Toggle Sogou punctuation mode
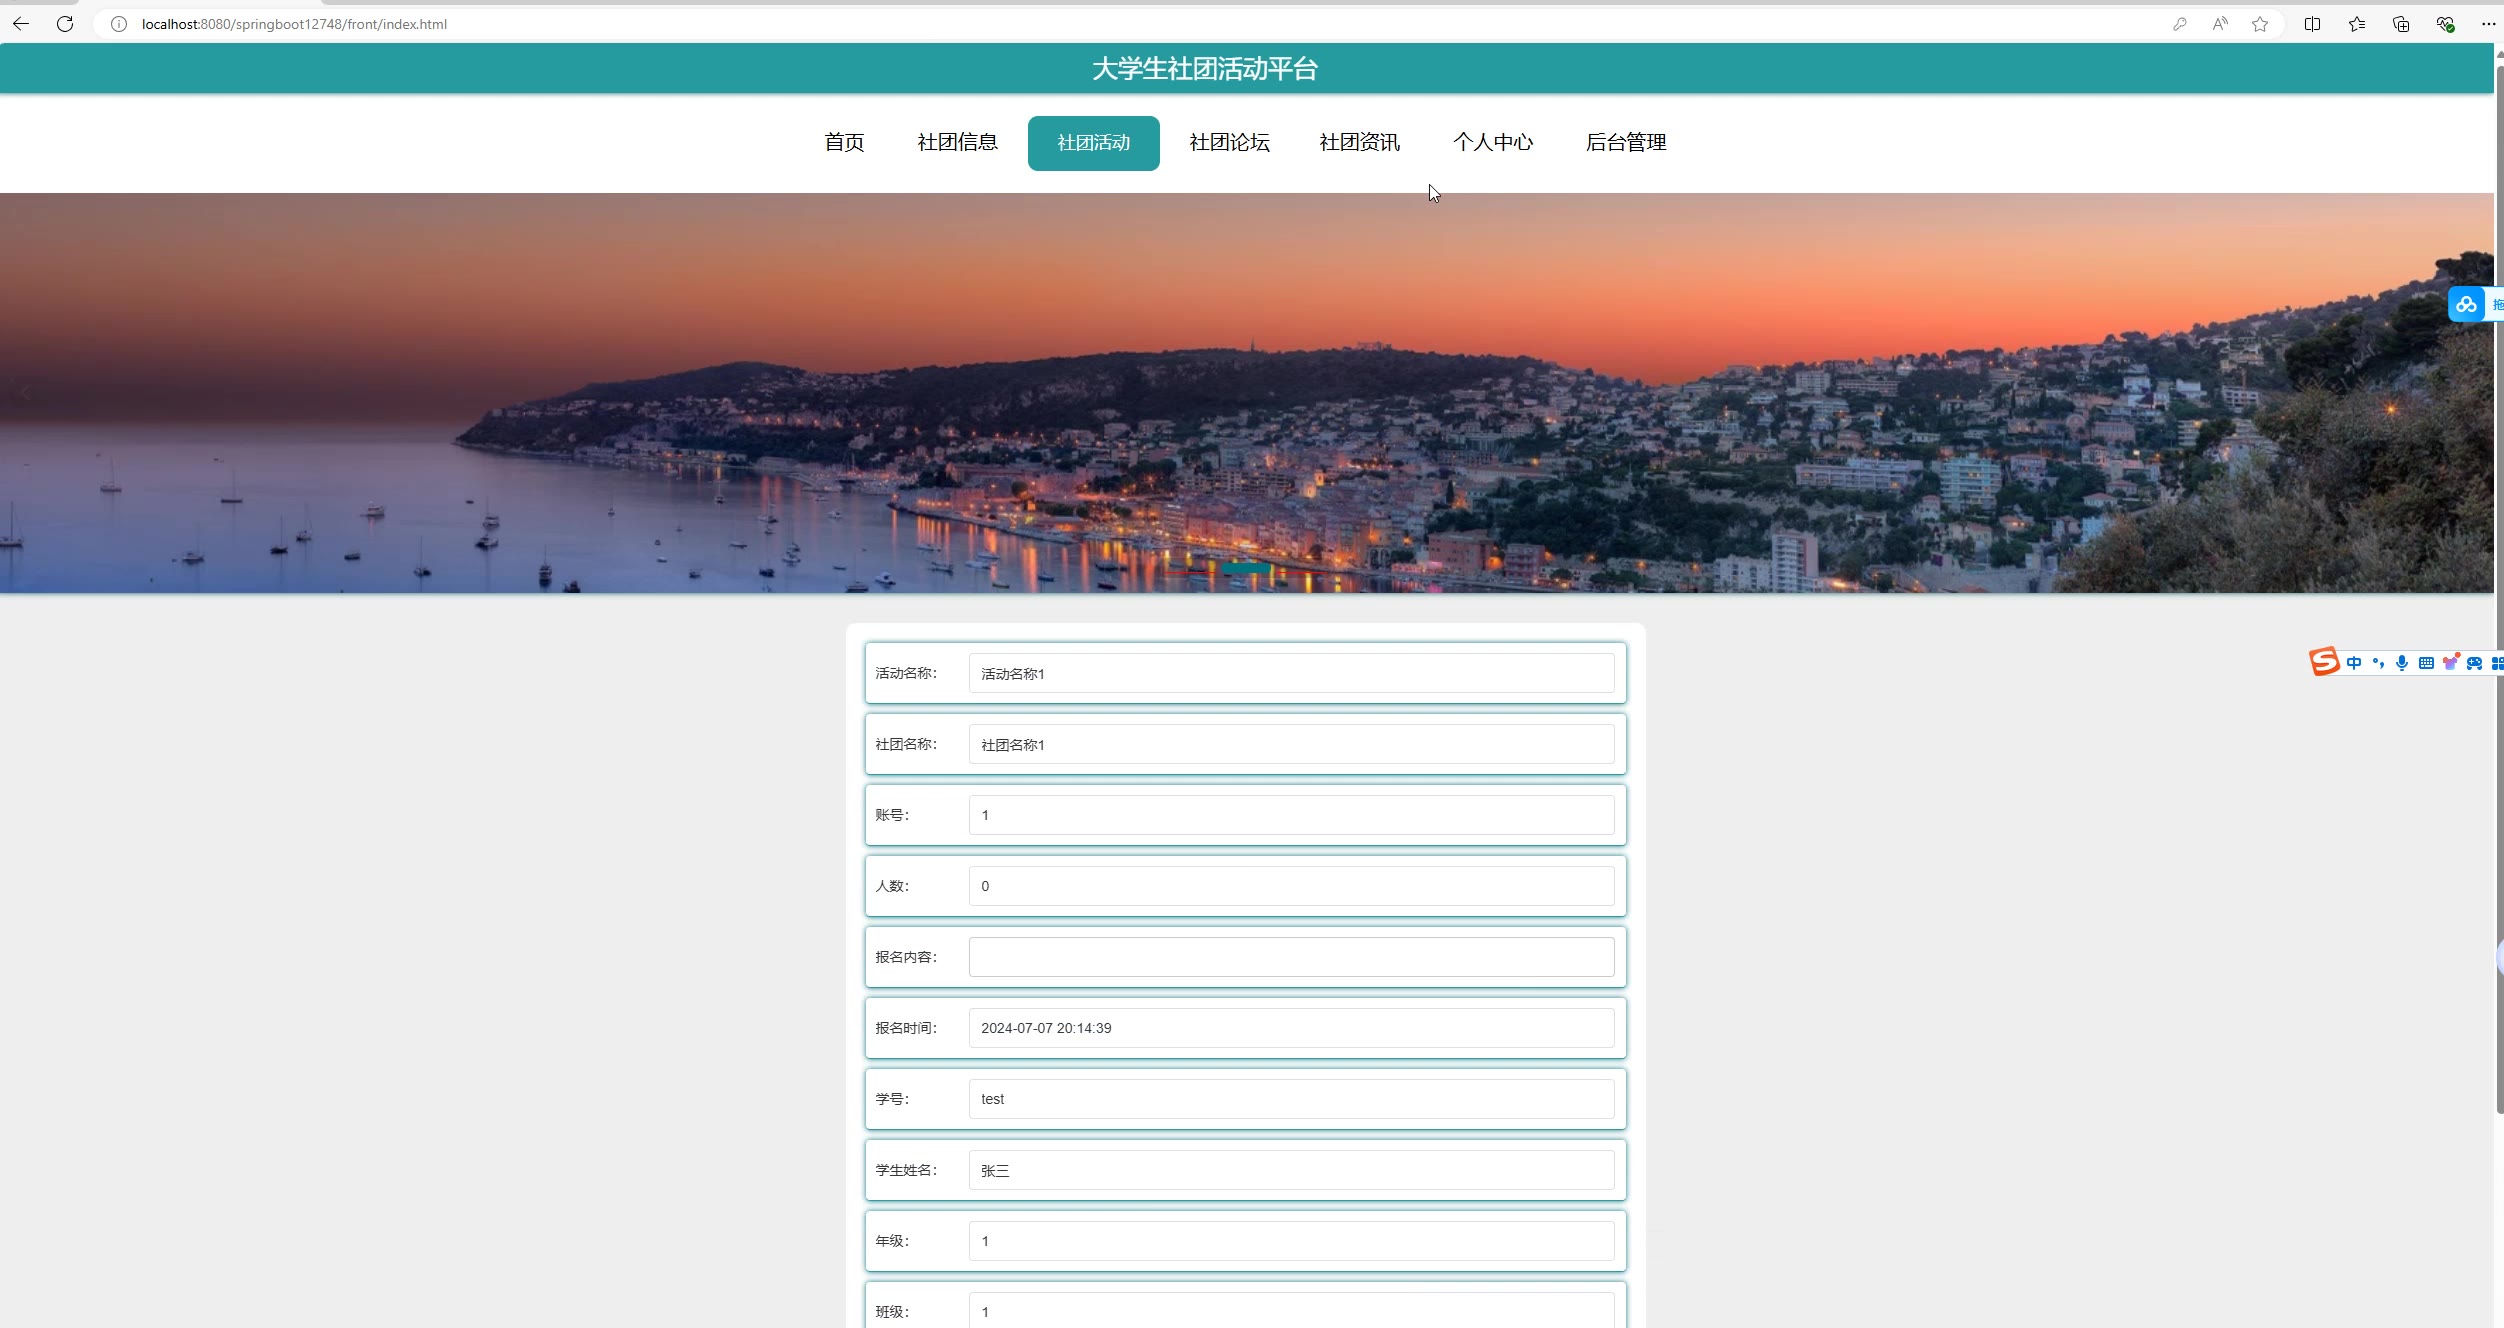2504x1328 pixels. (x=2378, y=663)
